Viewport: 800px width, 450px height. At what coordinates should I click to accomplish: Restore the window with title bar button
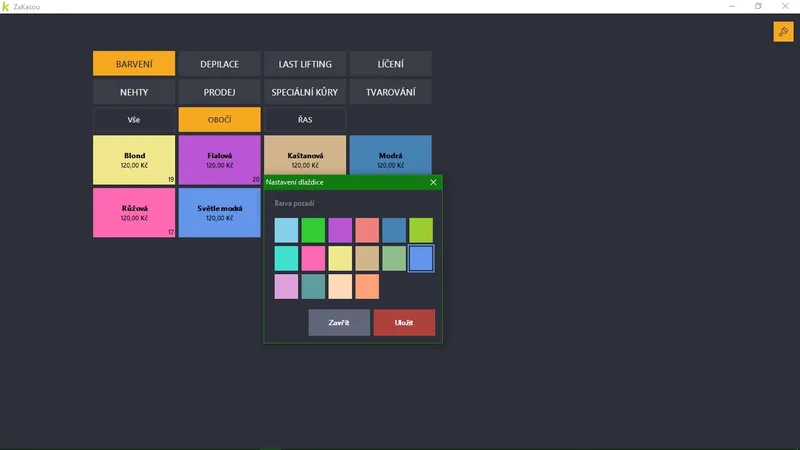pos(758,6)
